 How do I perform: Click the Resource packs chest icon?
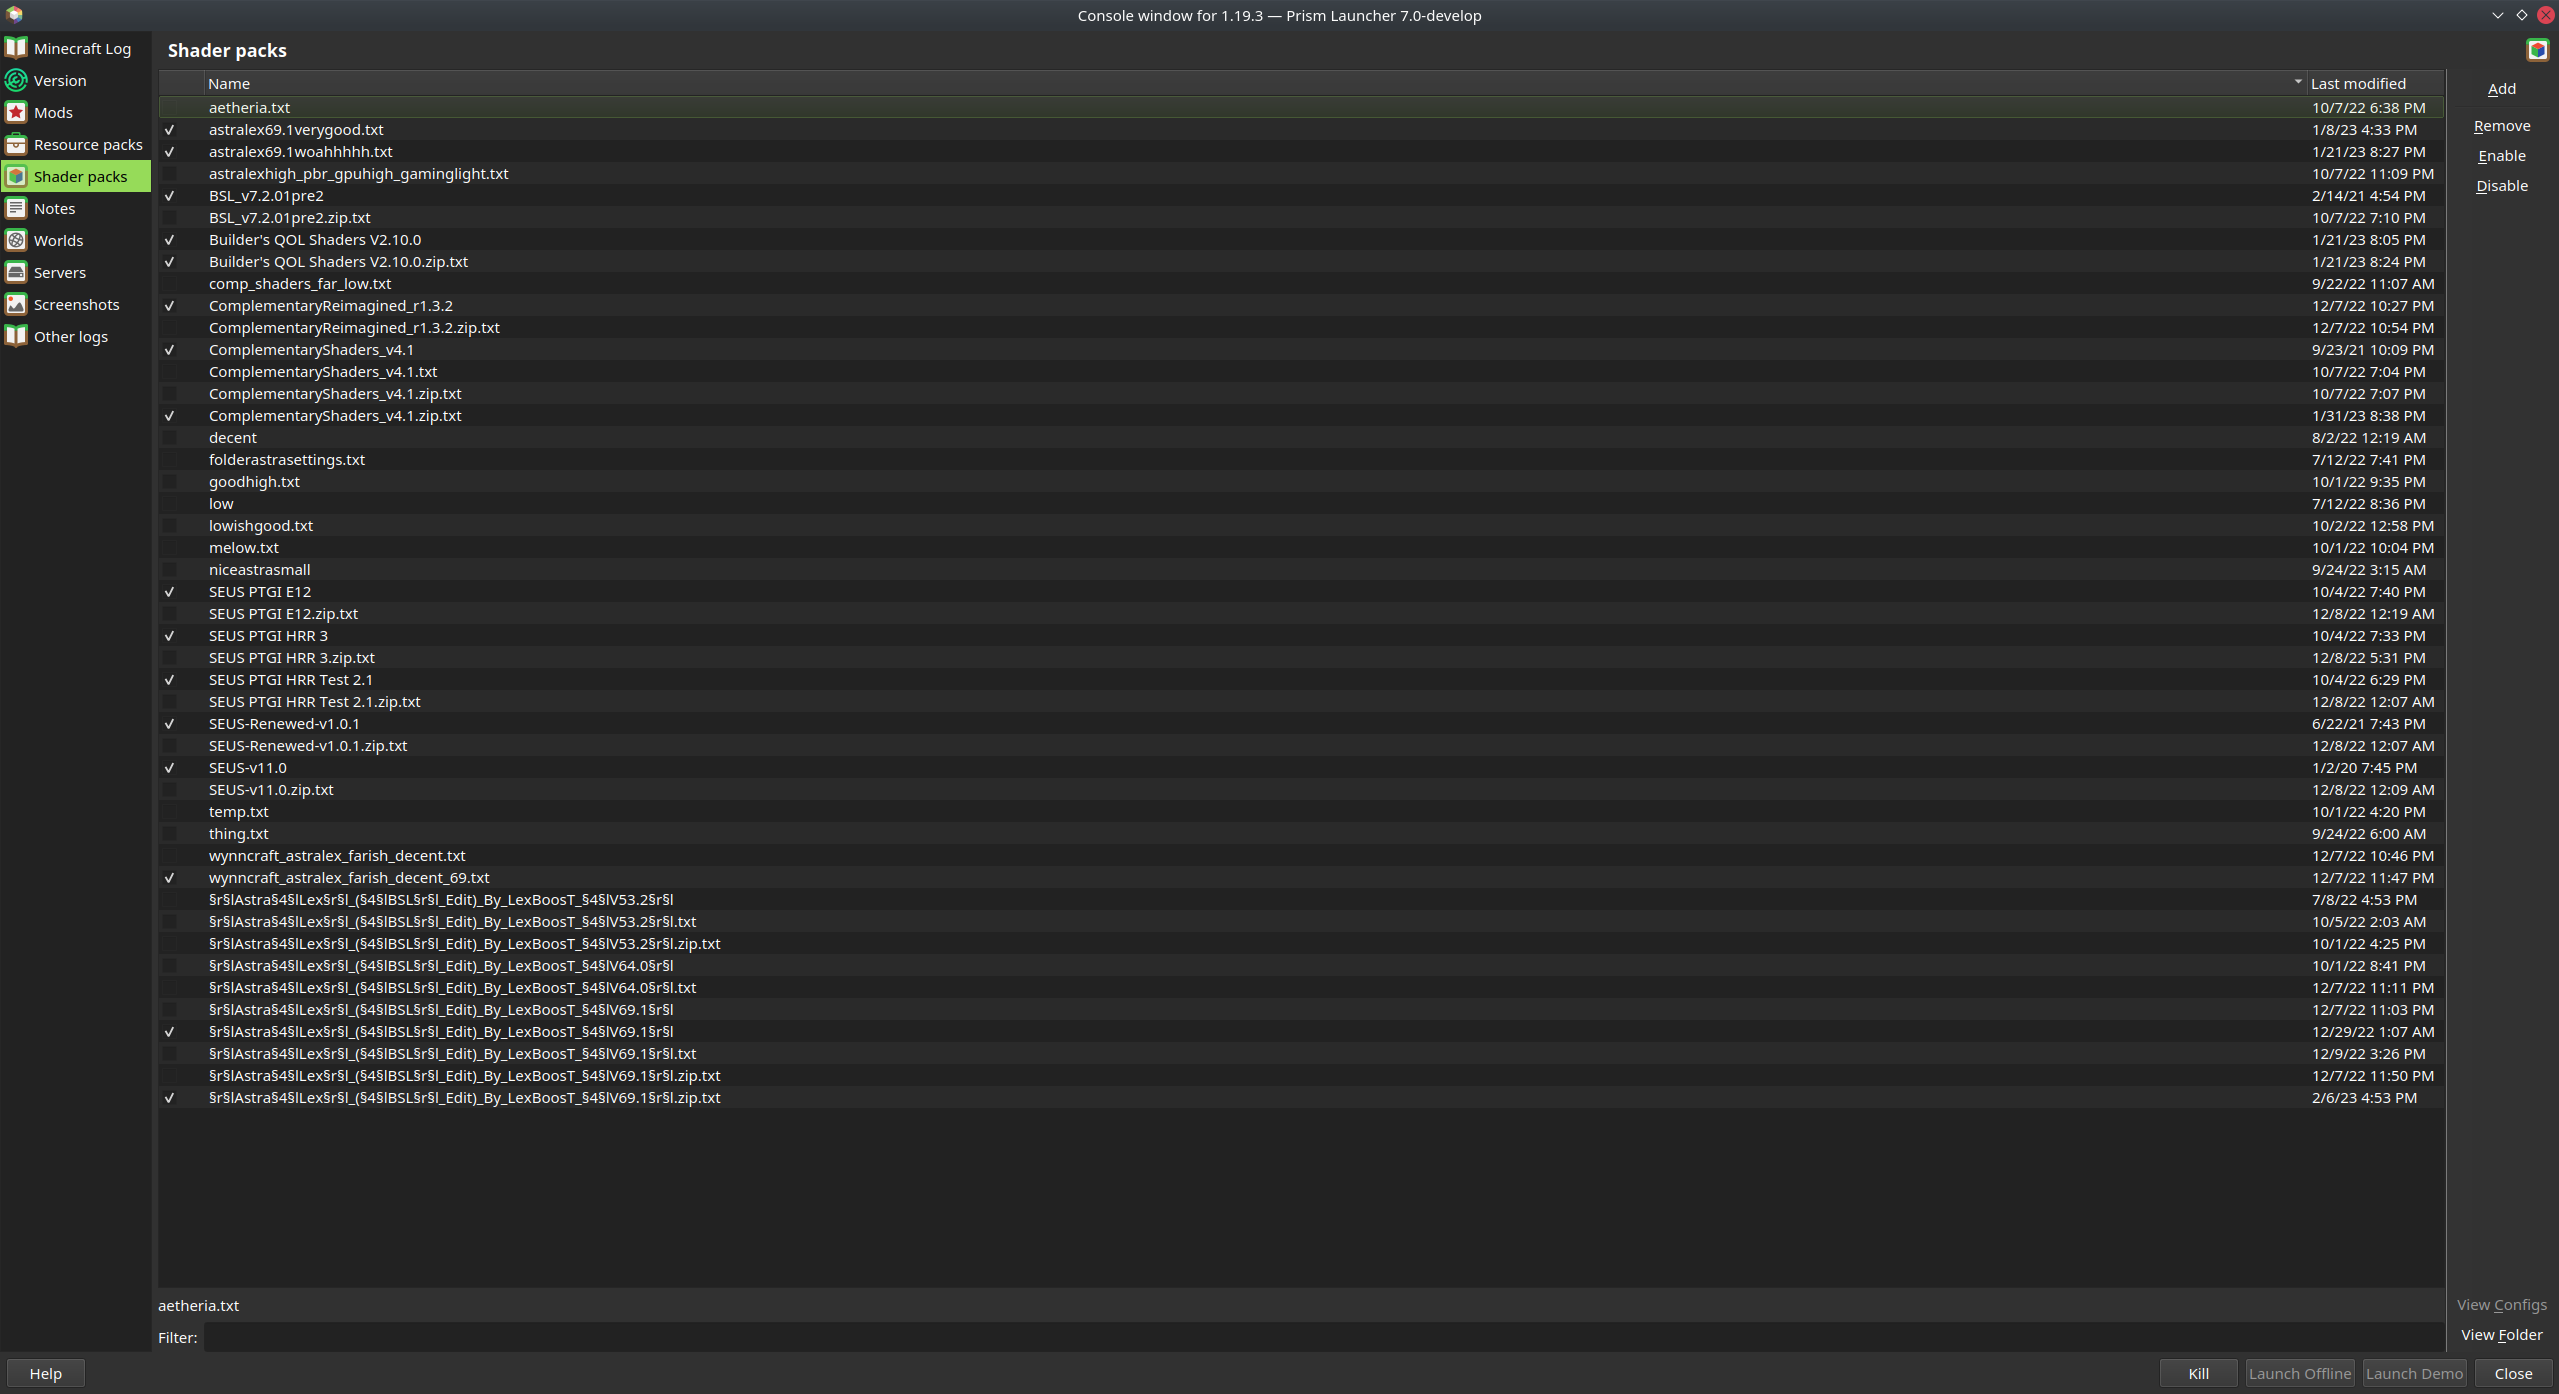pos(16,144)
